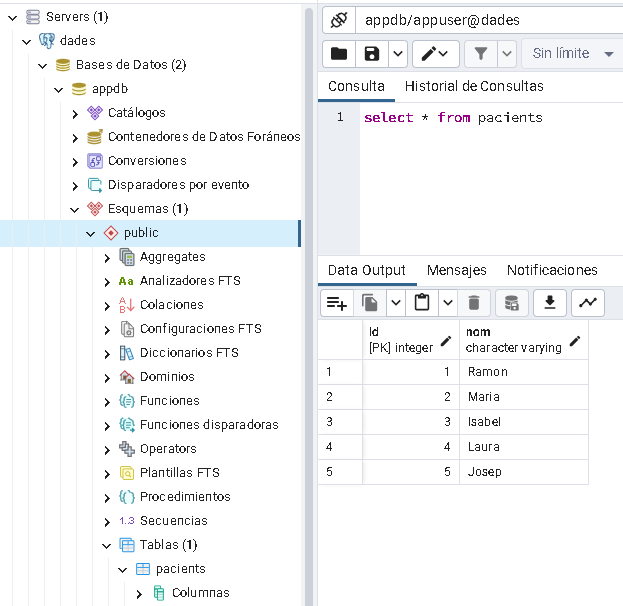Viewport: 623px width, 606px height.
Task: Click the pencil edit icon in query toolbar
Action: pos(430,54)
